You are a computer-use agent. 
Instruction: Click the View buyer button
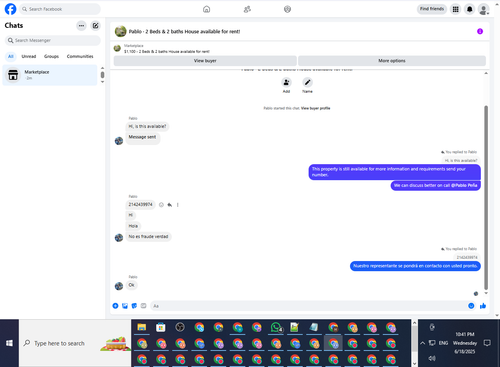[x=205, y=61]
